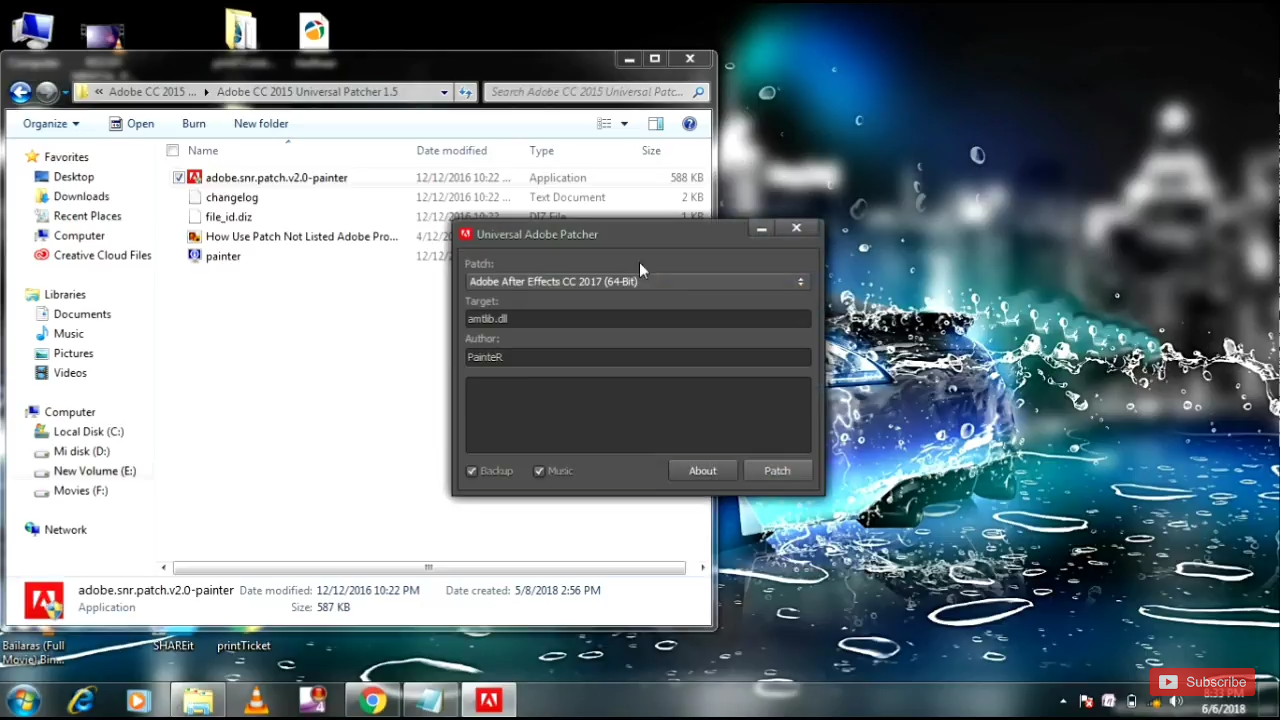Create a New folder from toolbar

click(x=261, y=124)
